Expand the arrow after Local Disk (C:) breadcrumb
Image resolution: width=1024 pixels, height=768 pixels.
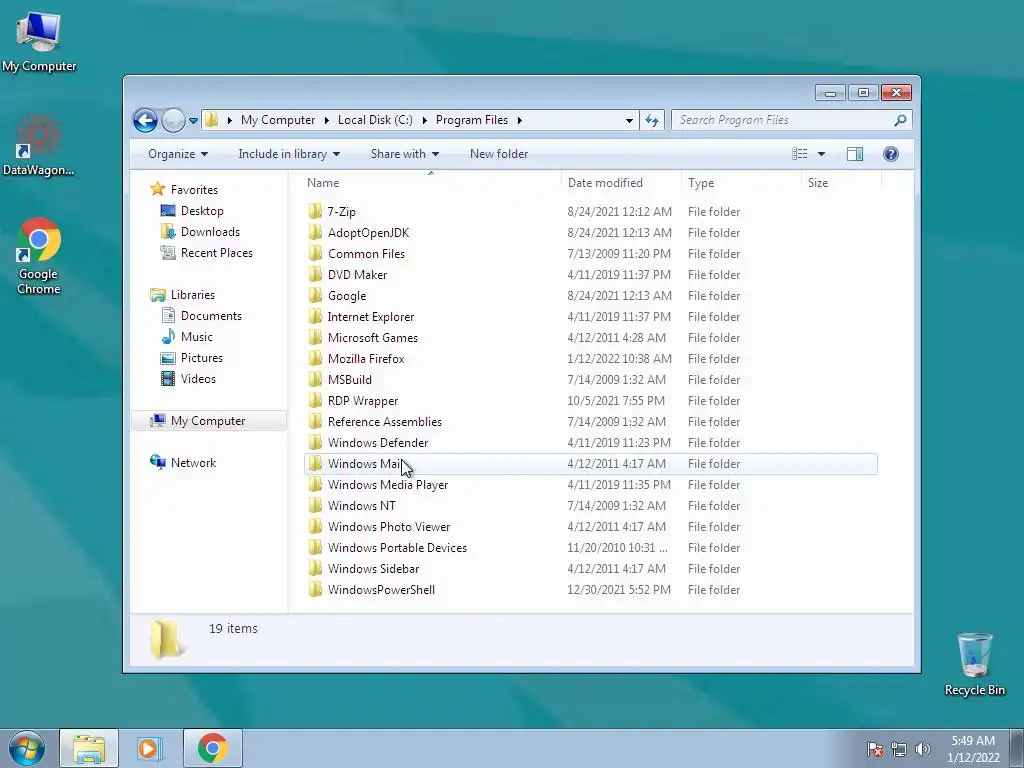point(424,120)
